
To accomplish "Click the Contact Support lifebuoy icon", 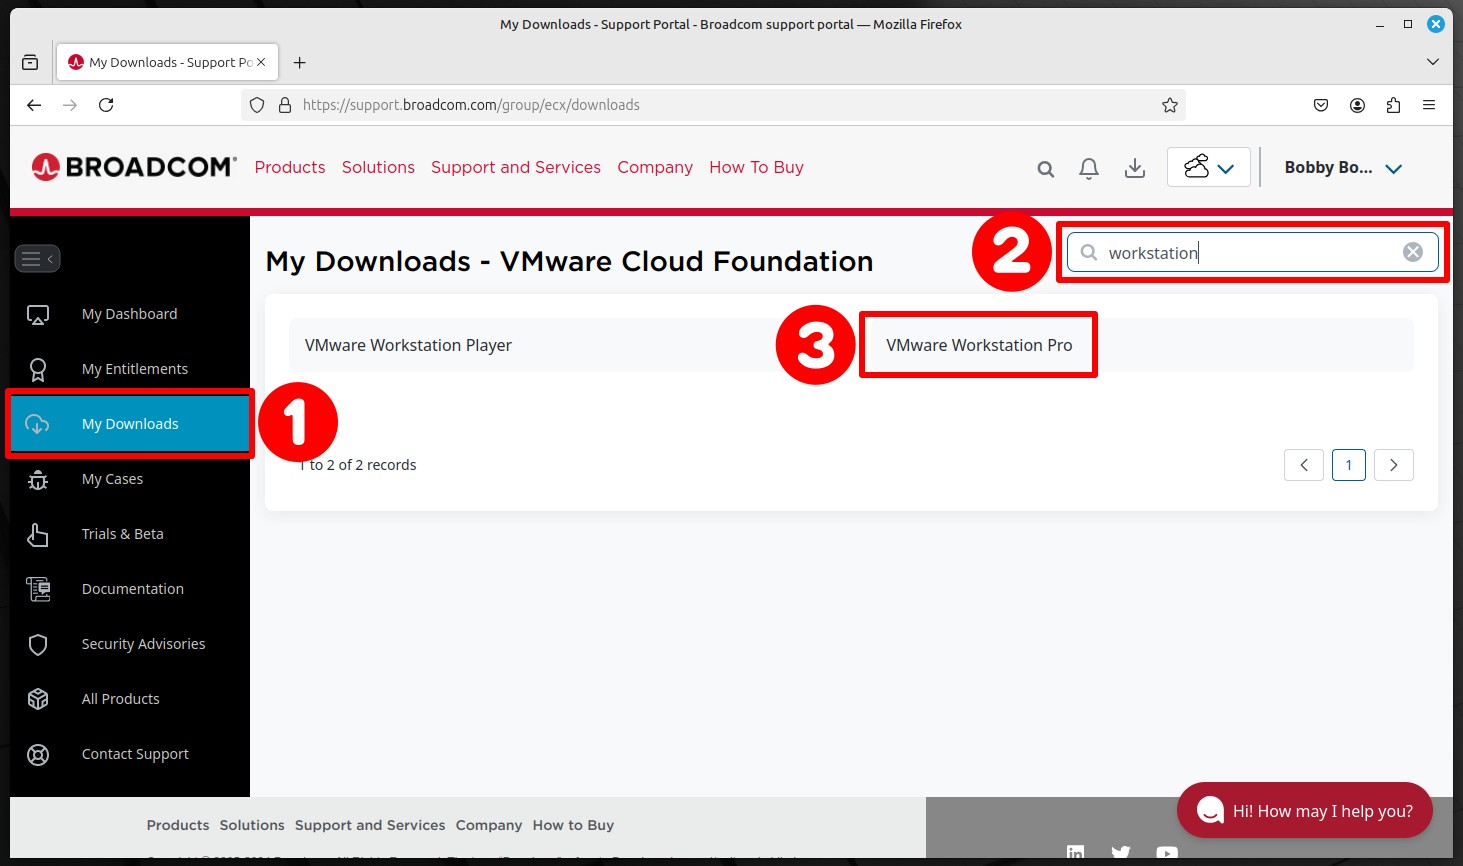I will point(38,755).
